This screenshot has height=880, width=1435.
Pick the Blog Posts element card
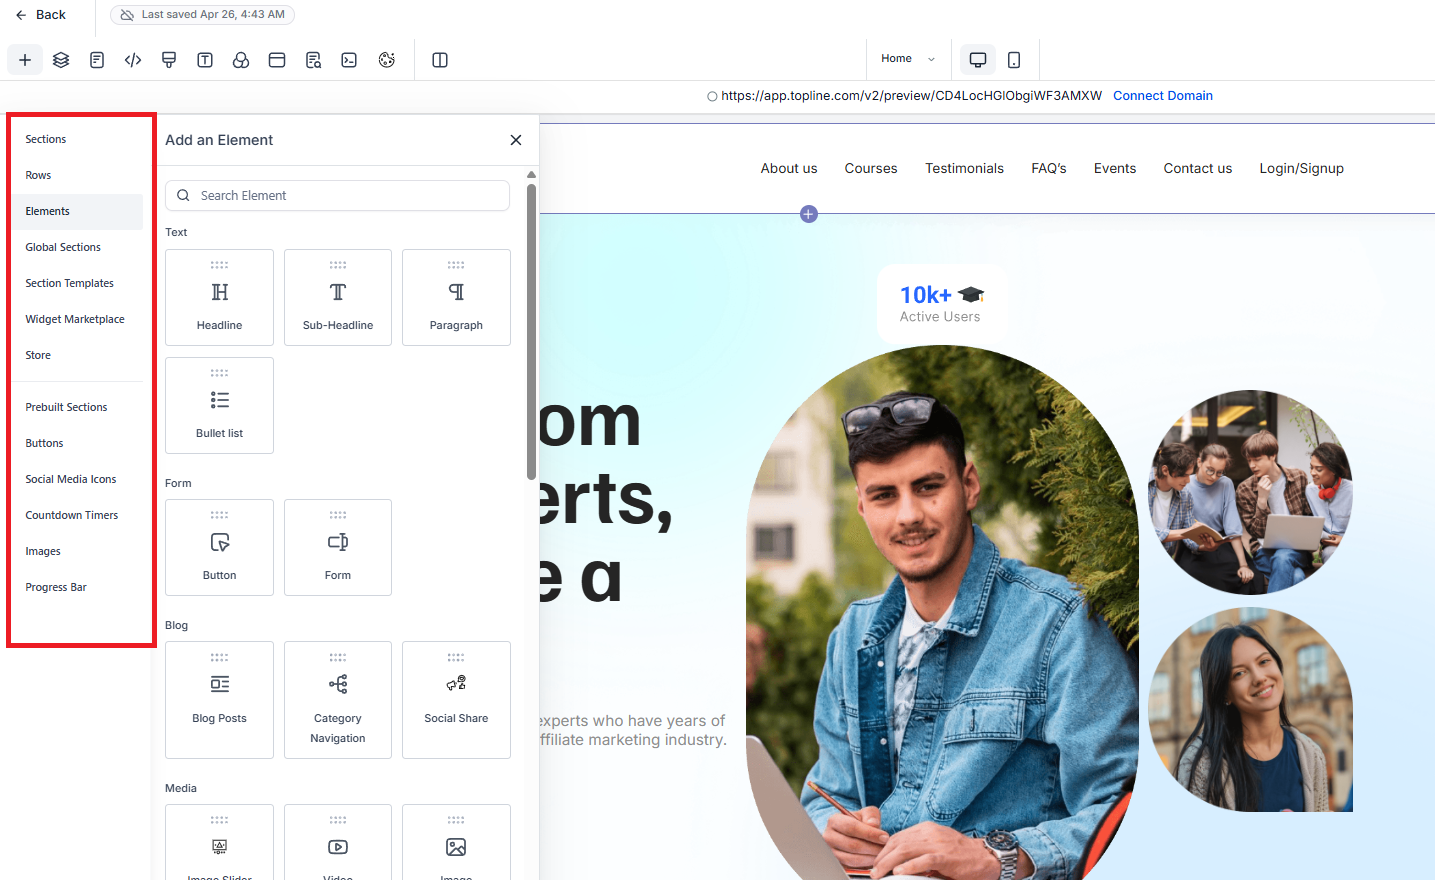coord(219,700)
